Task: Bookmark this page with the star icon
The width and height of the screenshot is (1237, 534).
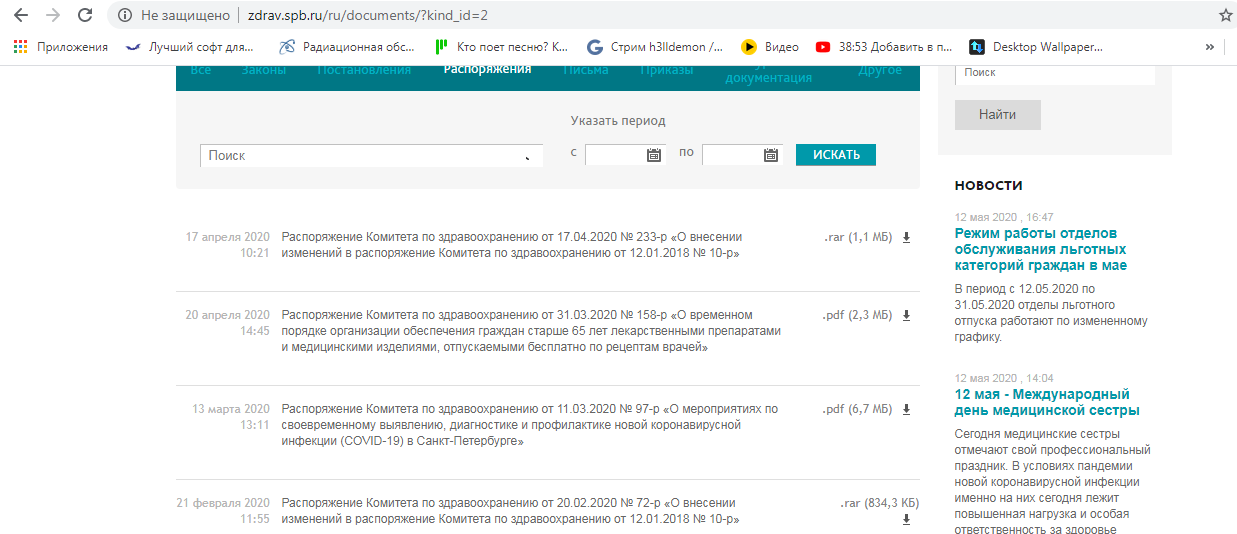Action: tap(1225, 15)
